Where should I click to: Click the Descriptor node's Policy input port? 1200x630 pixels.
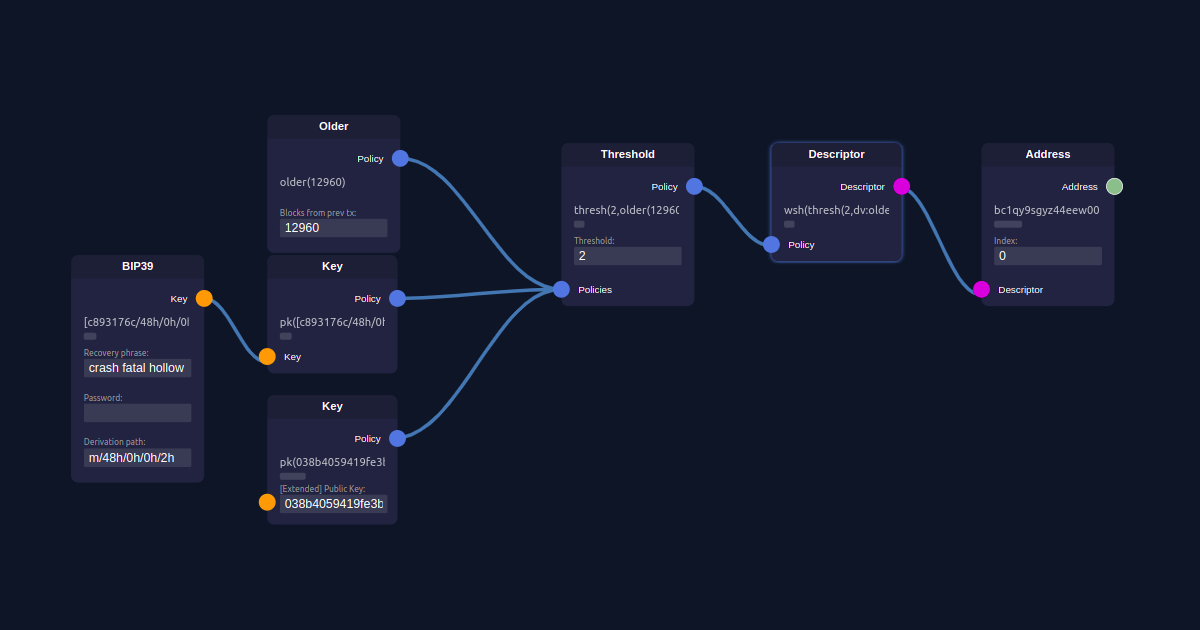click(771, 244)
